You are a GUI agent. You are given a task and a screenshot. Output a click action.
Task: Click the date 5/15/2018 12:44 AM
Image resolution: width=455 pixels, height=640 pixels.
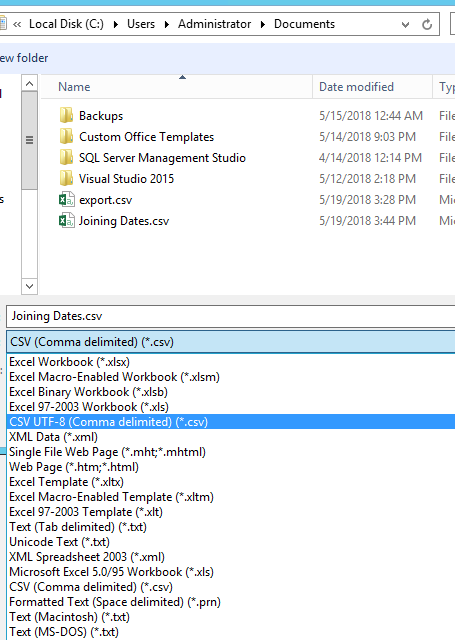point(371,116)
